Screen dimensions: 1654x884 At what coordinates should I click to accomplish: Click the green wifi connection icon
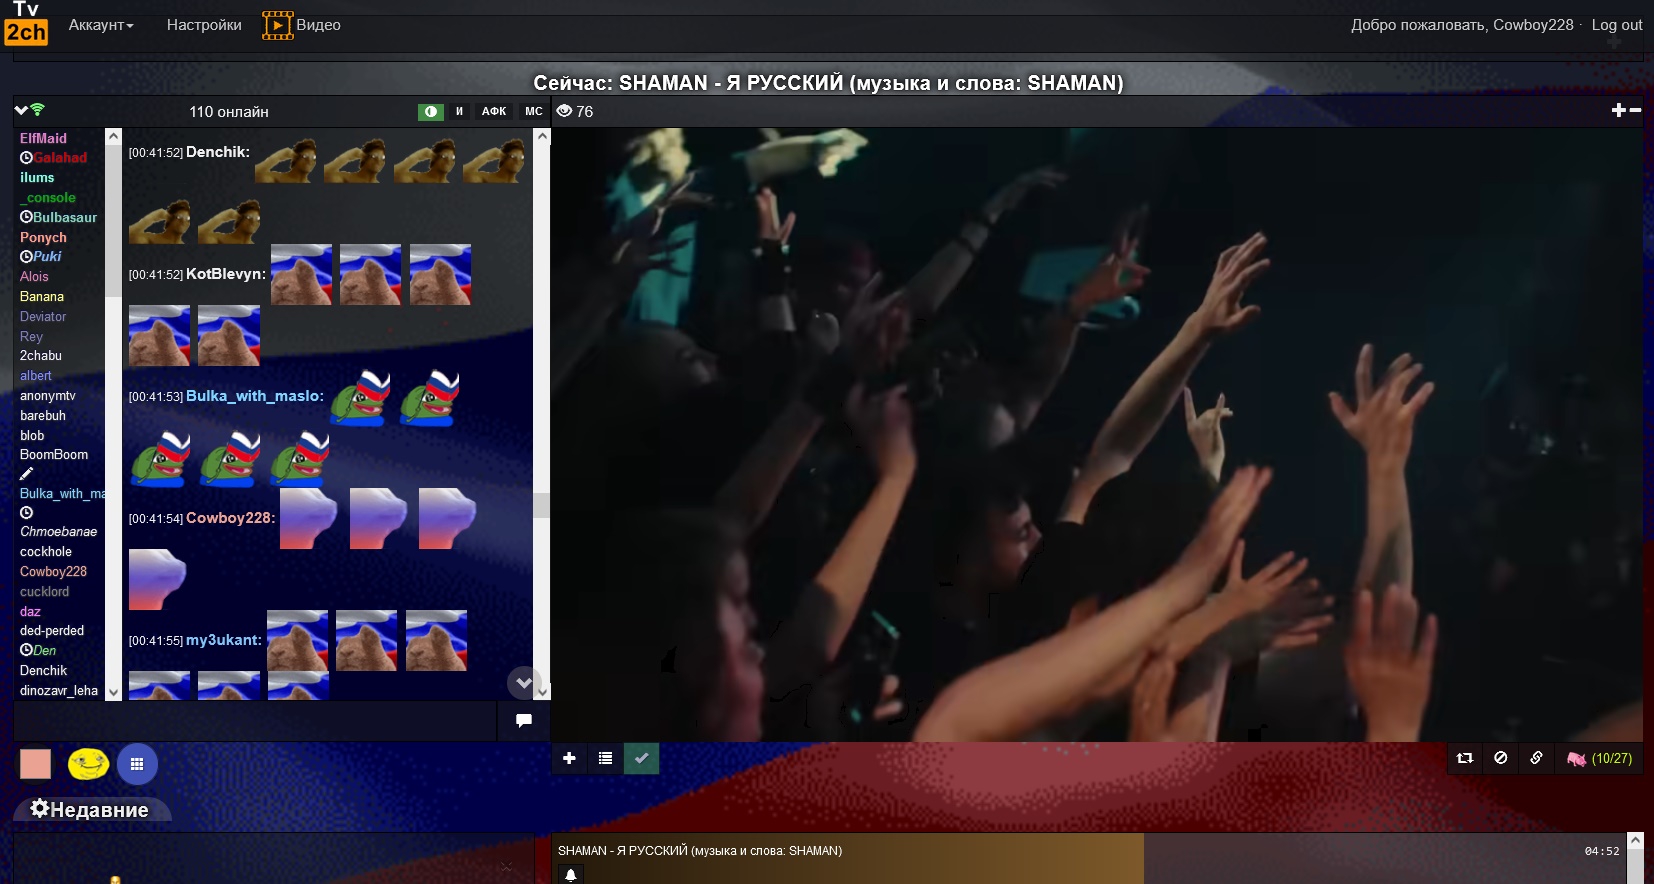(x=38, y=110)
